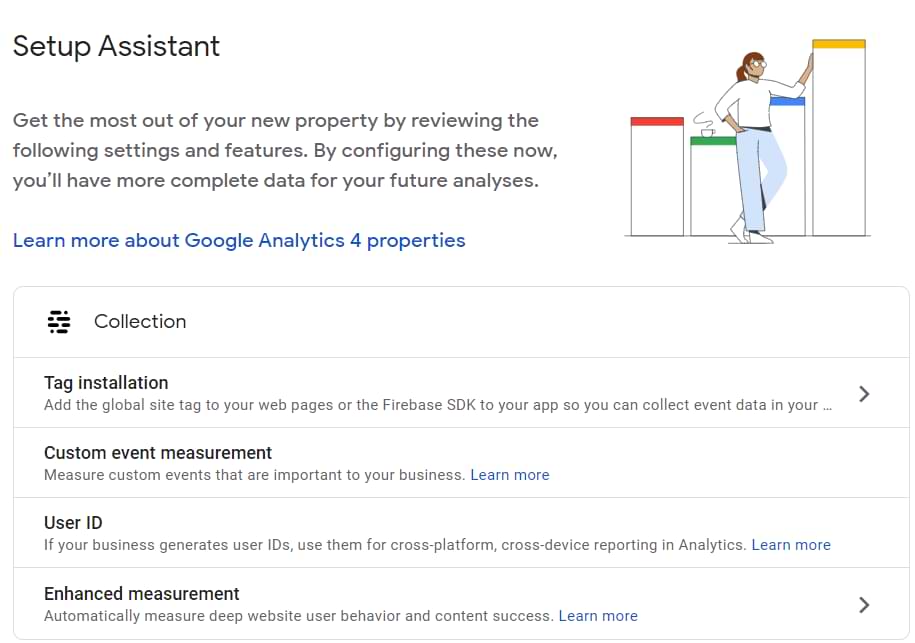Open Learn more link for Custom event measurement
Viewport: 915px width, 643px height.
point(509,475)
